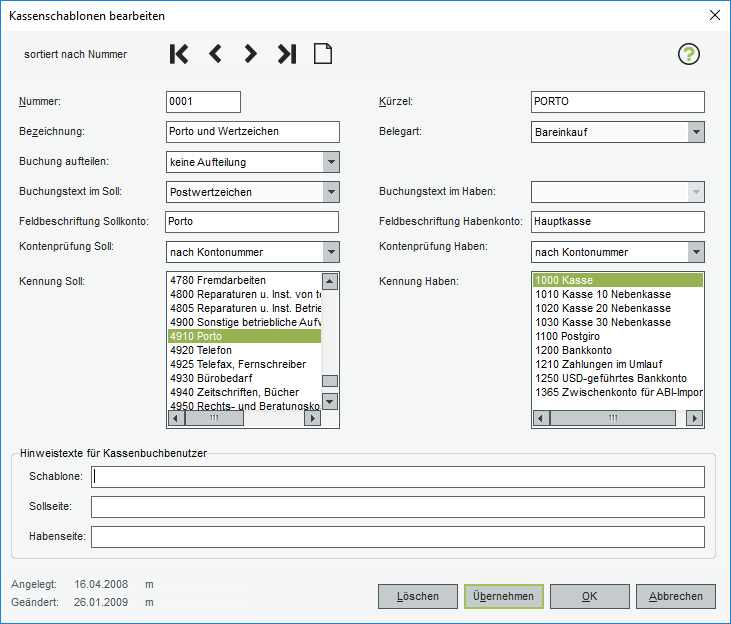731x624 pixels.
Task: Close the Kassenschablonen bearbeiten dialog
Action: tap(715, 15)
